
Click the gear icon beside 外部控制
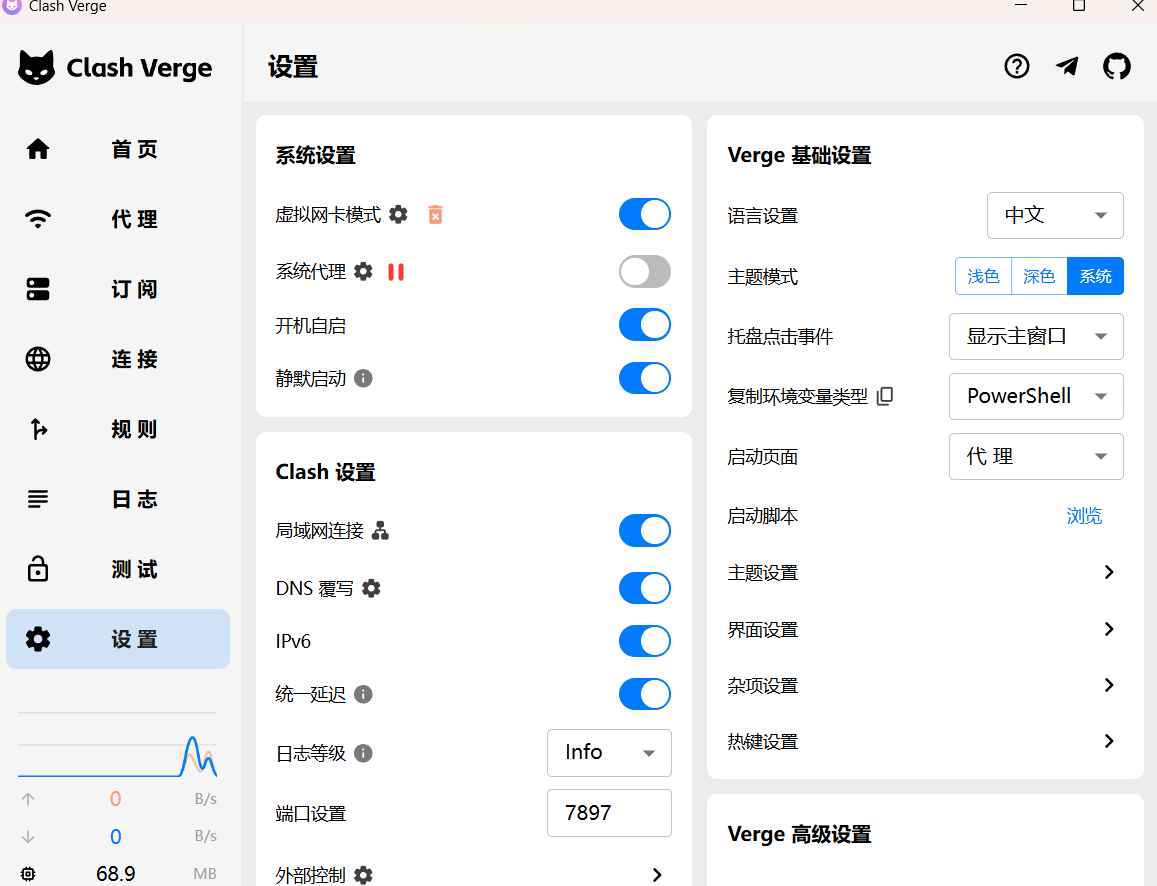[x=363, y=875]
